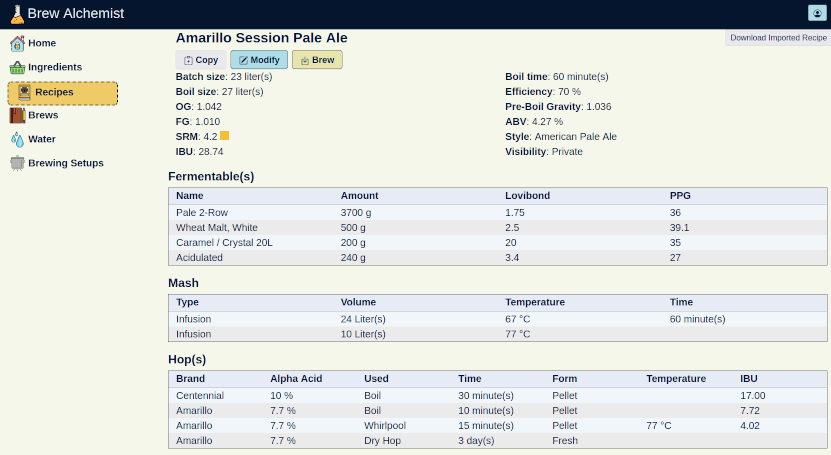Click the 24 Liter(s) mash volume

pyautogui.click(x=363, y=319)
